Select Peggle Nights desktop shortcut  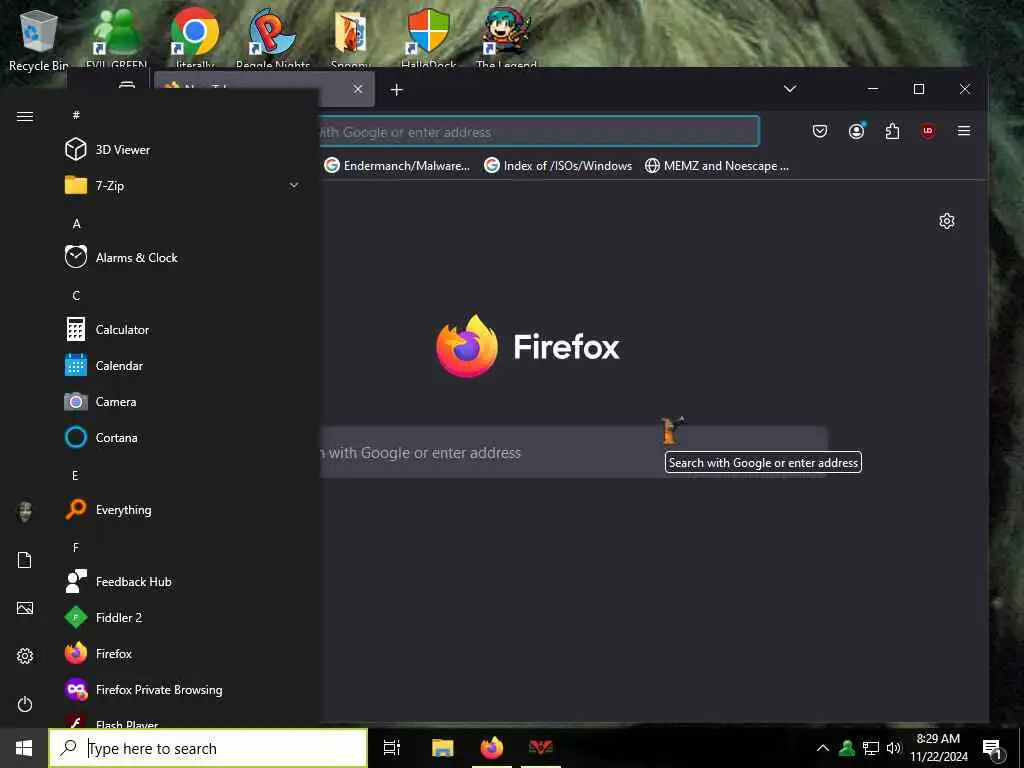click(x=273, y=38)
